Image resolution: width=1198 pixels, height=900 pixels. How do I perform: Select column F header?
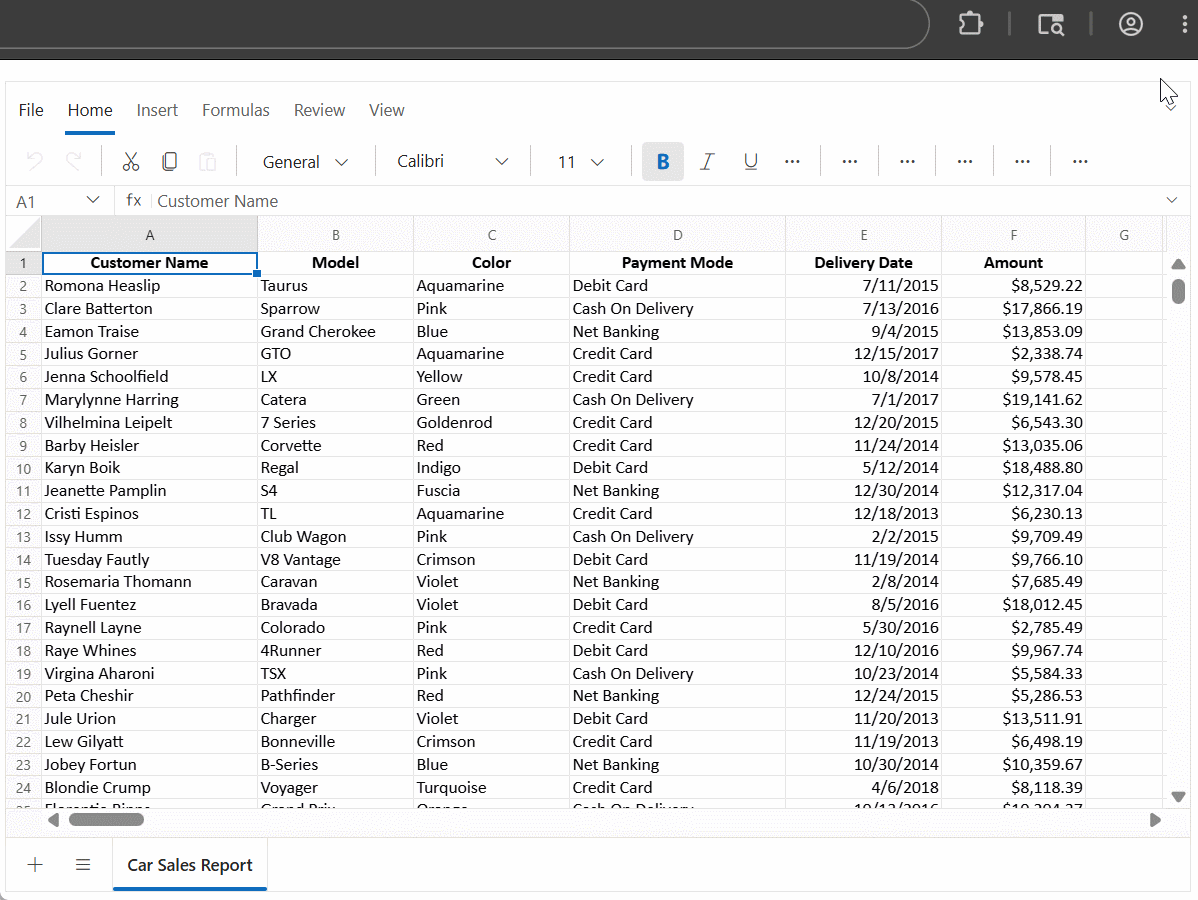1013,235
